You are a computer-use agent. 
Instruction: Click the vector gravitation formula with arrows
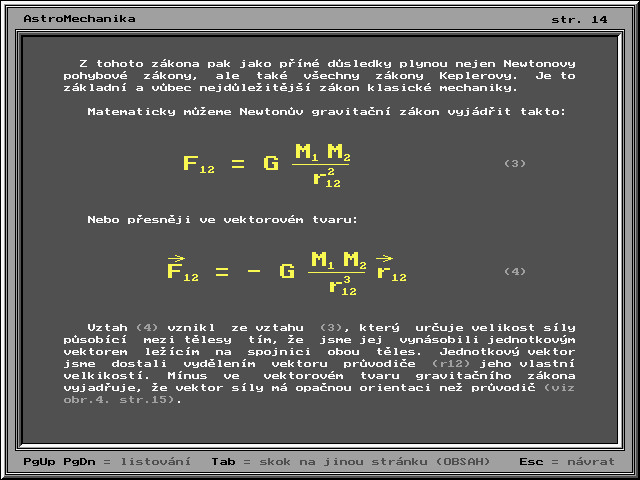(287, 273)
